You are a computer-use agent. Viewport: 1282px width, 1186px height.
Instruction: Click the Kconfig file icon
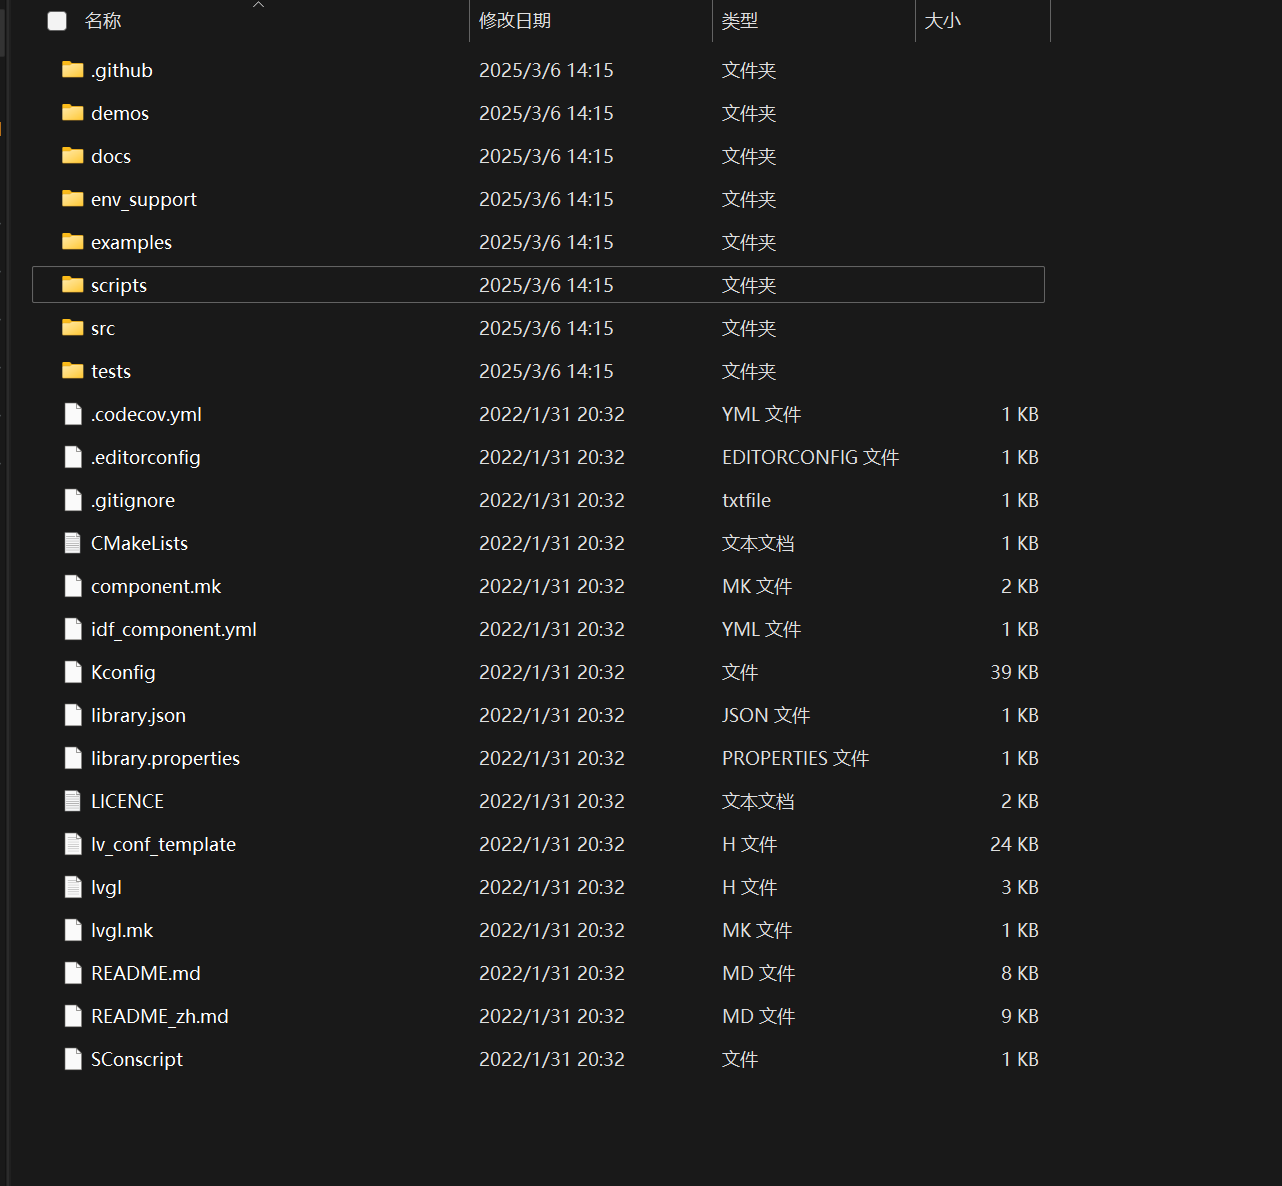pos(72,672)
